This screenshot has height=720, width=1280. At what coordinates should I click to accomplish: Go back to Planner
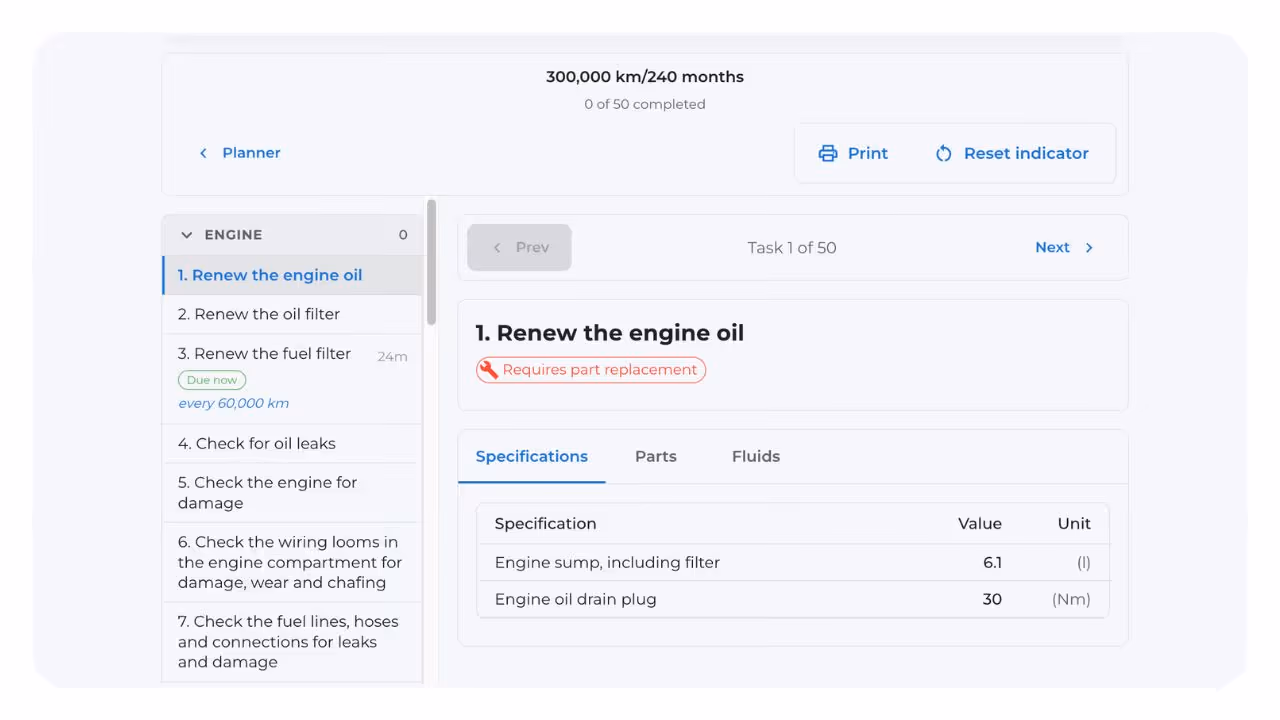pos(239,153)
